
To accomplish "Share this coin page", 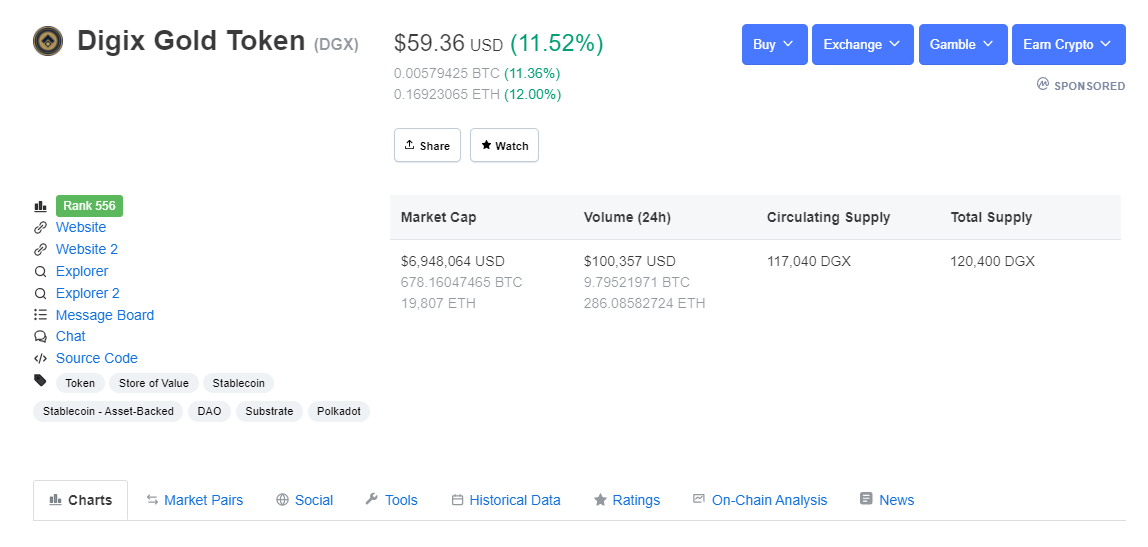I will 428,145.
